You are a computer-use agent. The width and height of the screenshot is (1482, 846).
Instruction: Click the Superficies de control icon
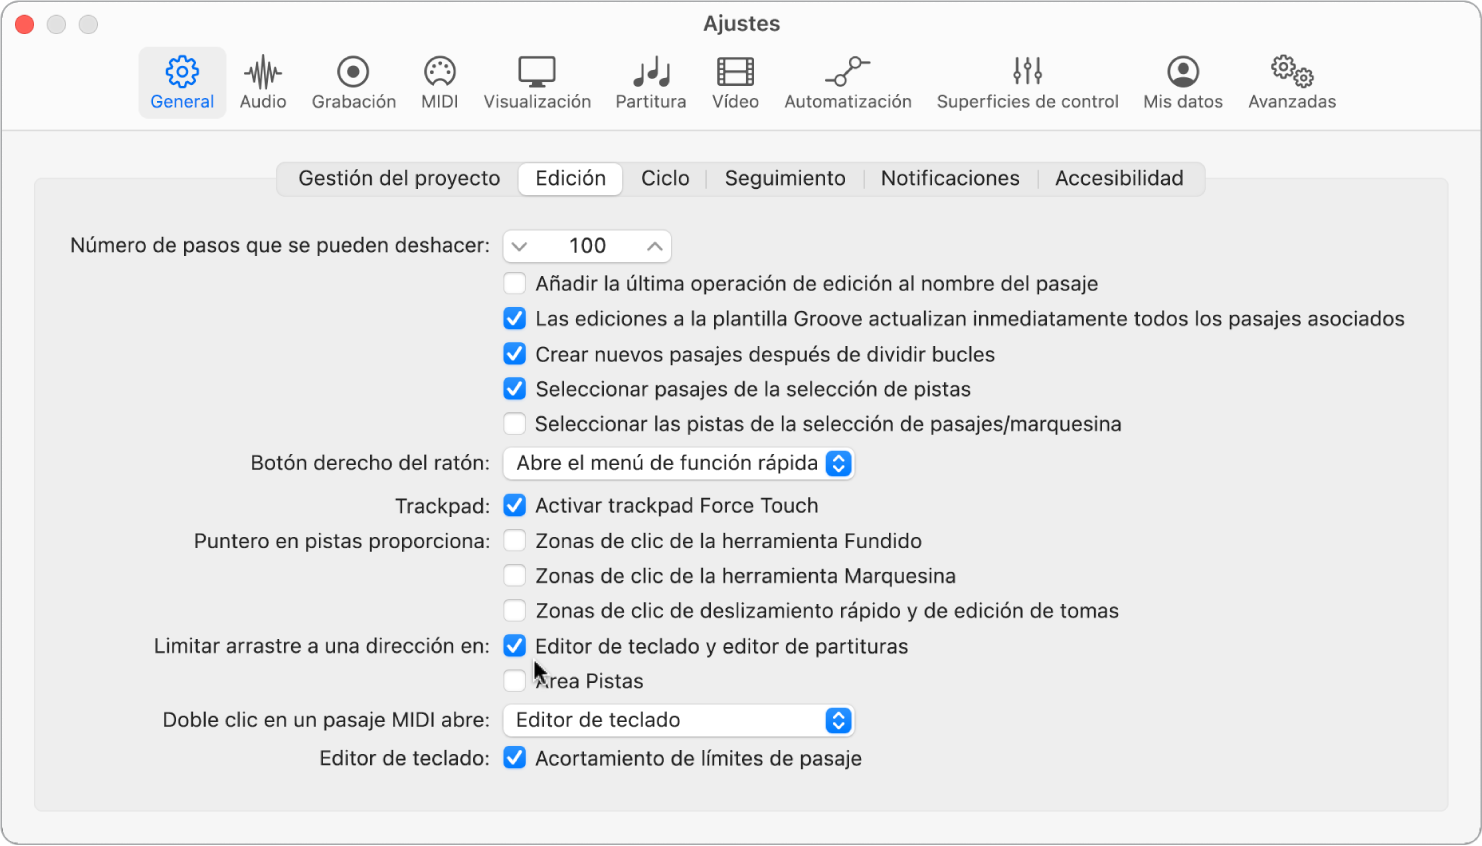(x=1027, y=80)
